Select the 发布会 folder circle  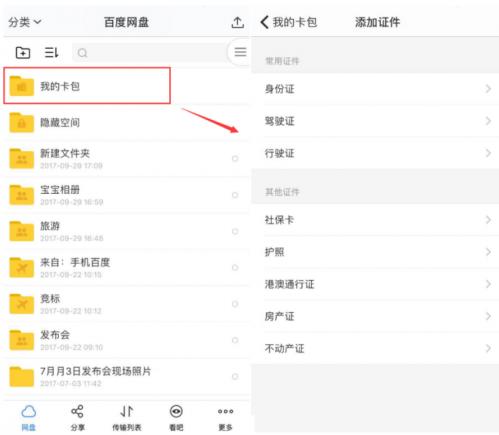pos(235,340)
